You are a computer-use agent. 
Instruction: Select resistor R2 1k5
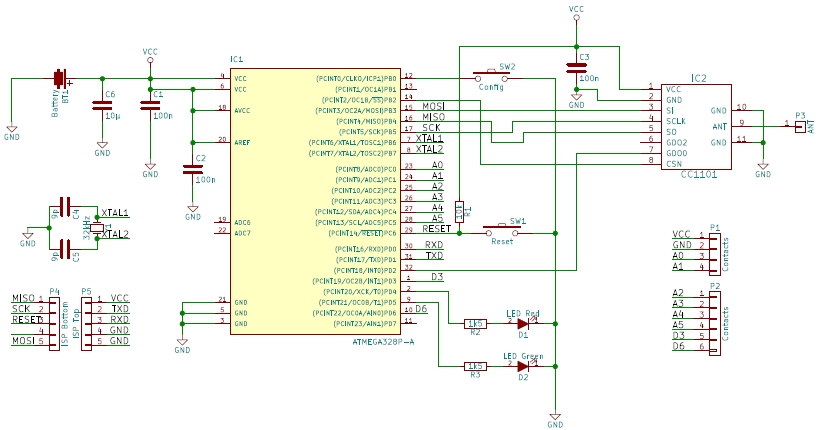point(475,324)
